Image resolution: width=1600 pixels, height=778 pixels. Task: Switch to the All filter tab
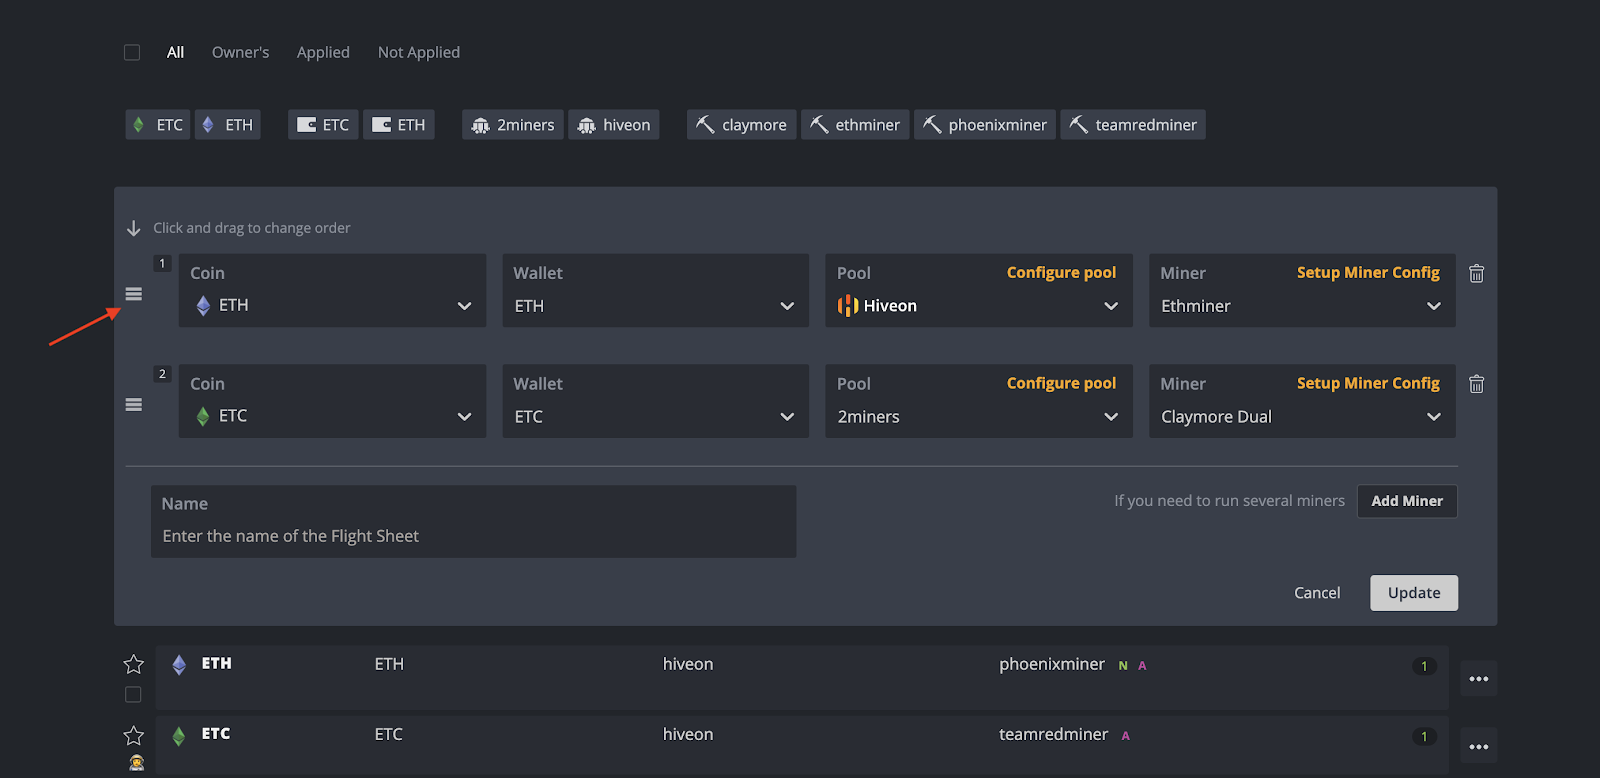coord(175,52)
